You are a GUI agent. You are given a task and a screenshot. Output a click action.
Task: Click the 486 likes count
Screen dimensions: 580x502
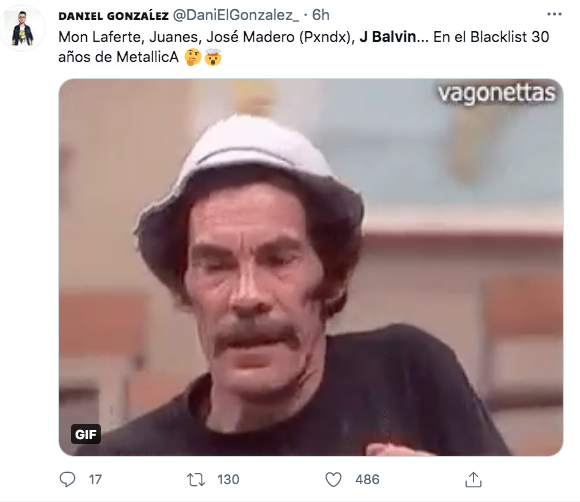click(x=367, y=480)
